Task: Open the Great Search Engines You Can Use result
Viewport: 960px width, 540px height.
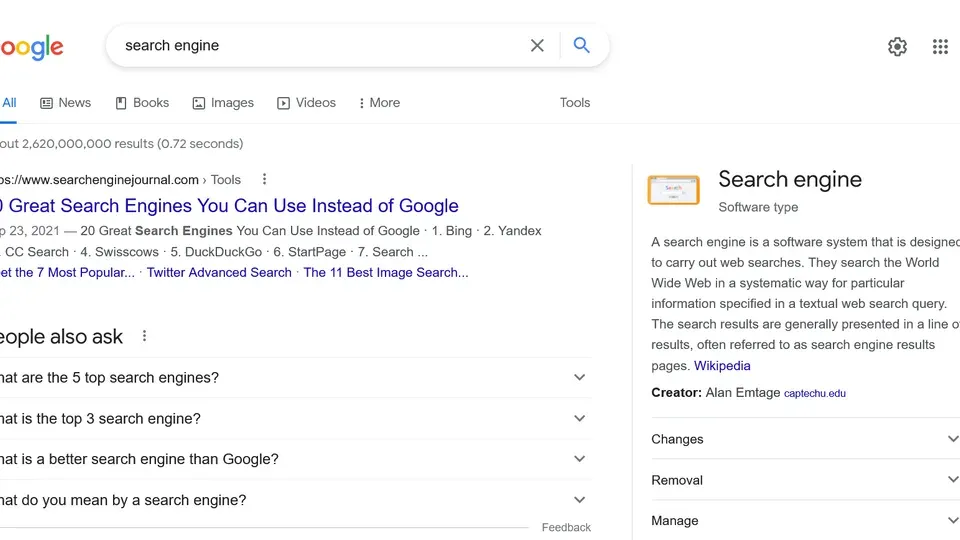Action: [x=230, y=206]
